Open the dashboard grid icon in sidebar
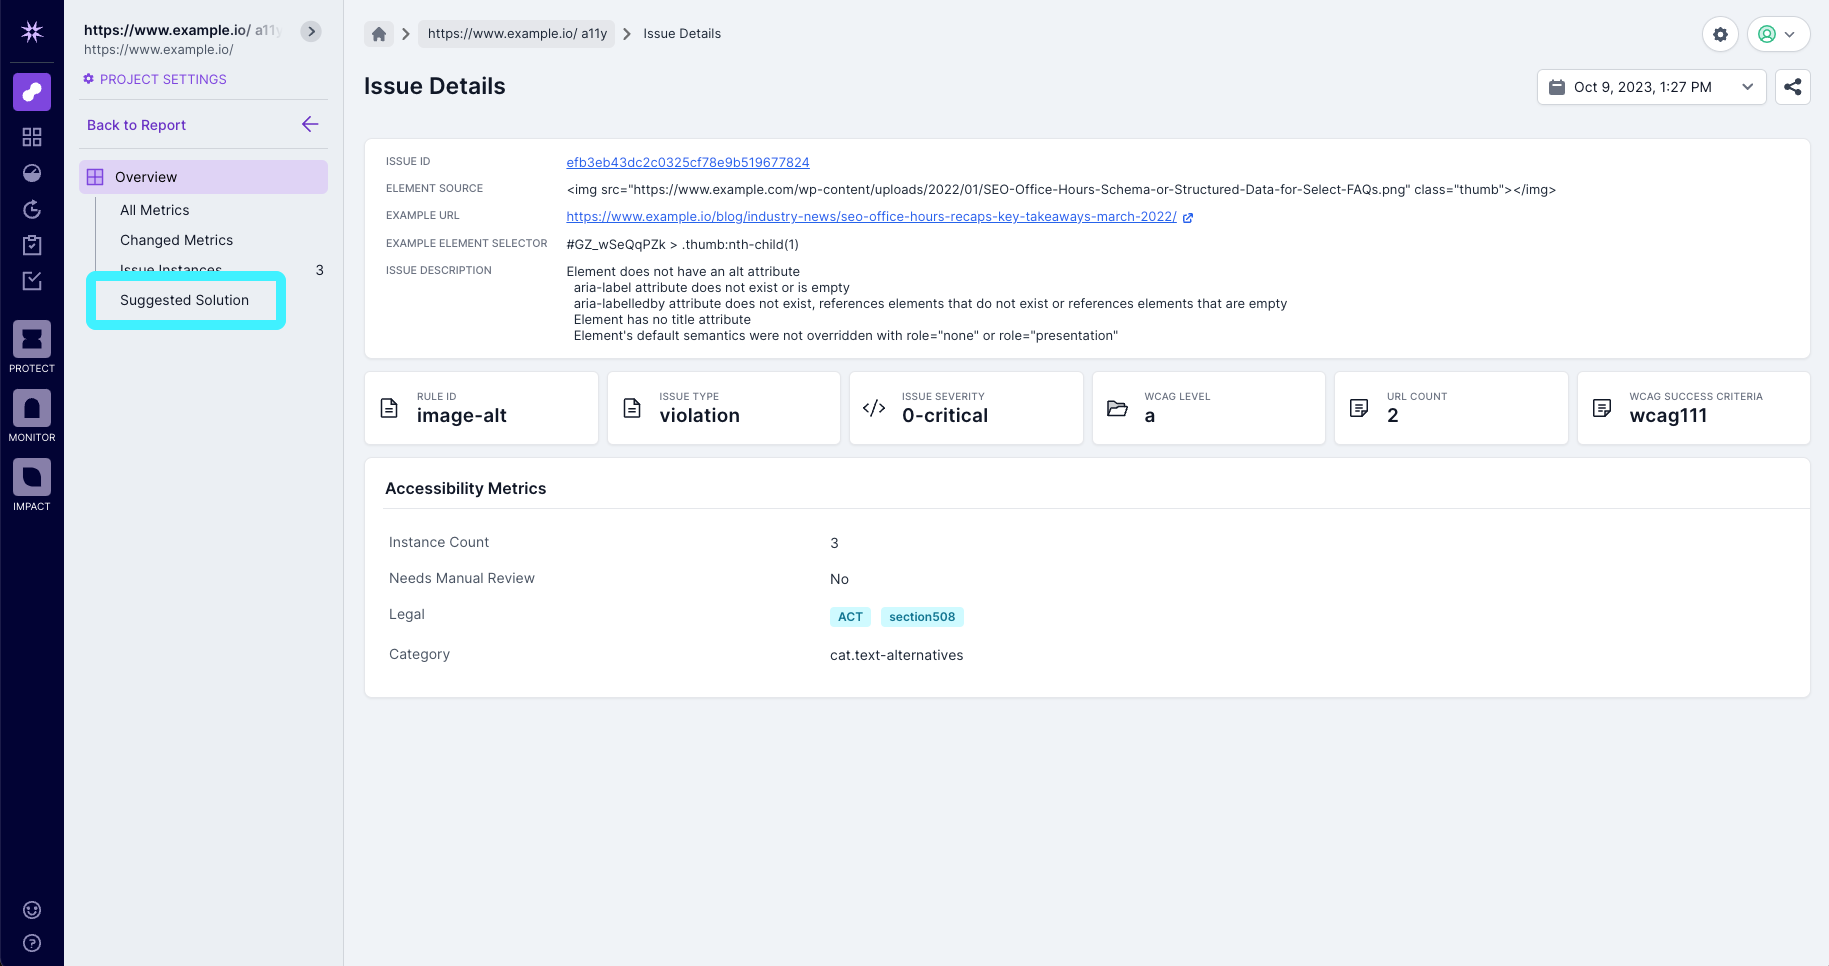This screenshot has height=966, width=1829. tap(31, 136)
